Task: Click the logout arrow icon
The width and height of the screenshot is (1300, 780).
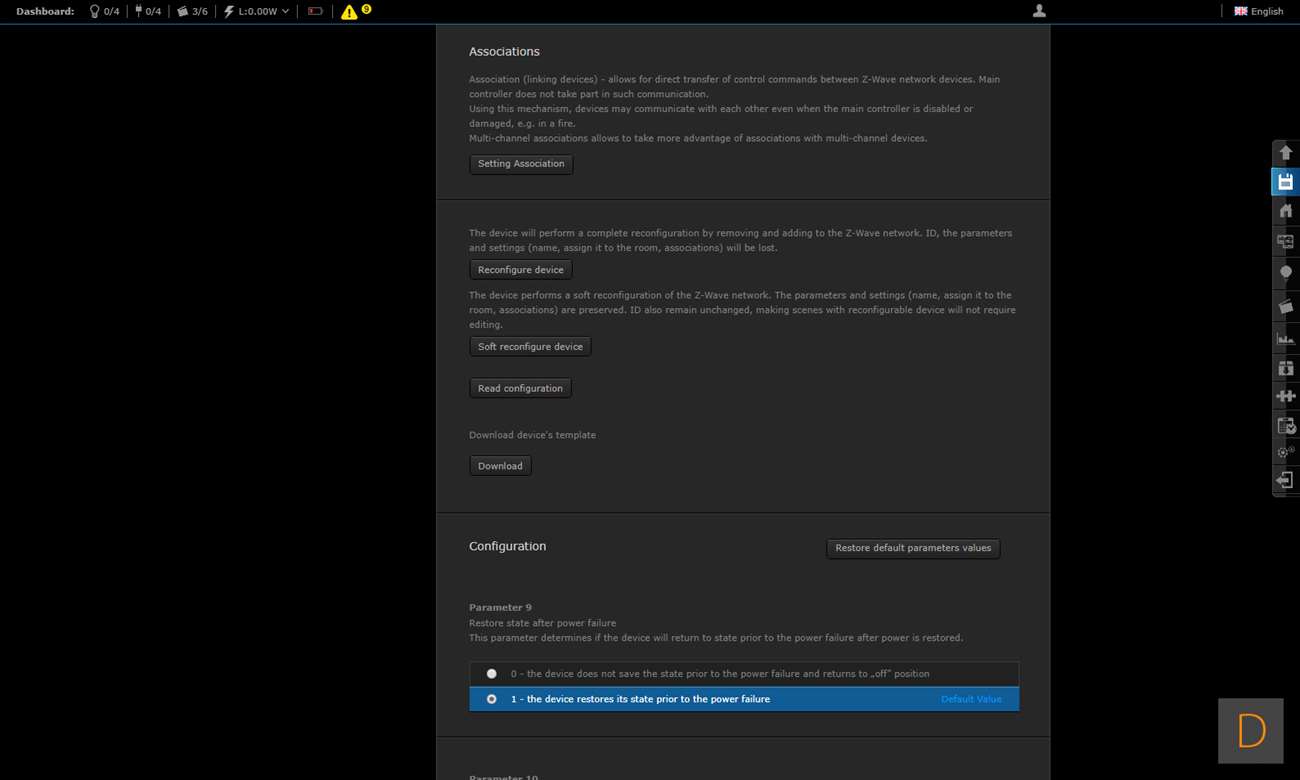Action: (1285, 481)
